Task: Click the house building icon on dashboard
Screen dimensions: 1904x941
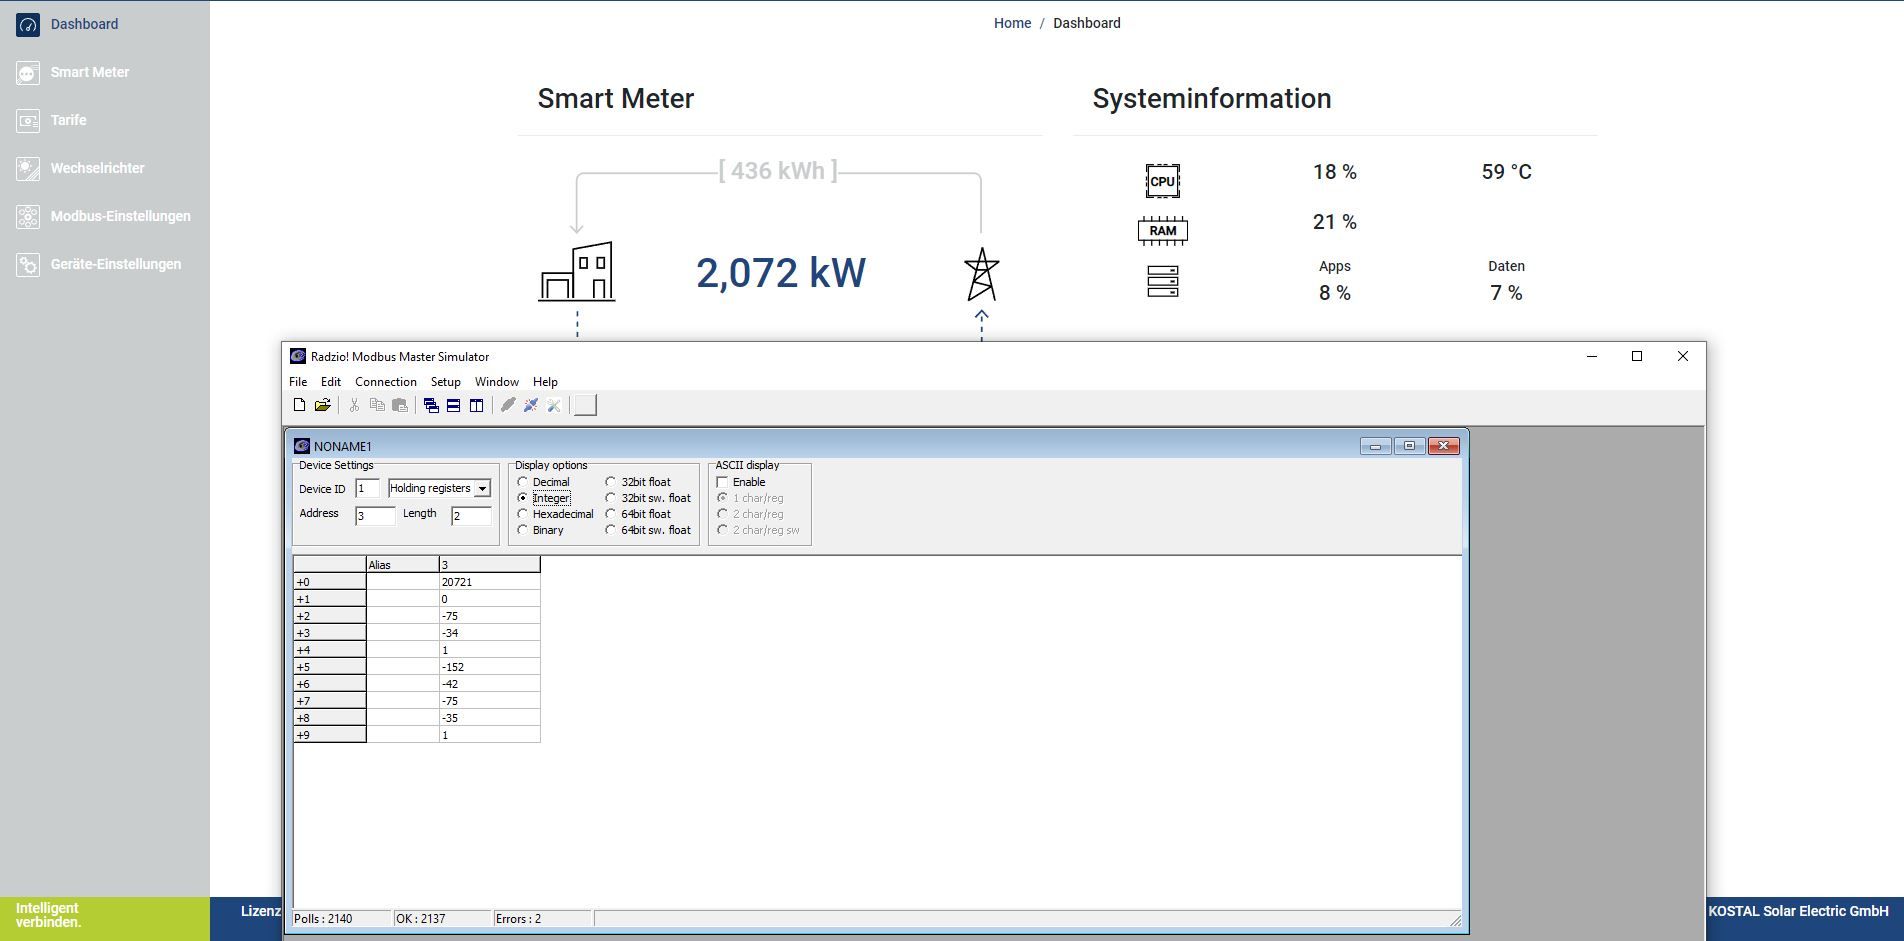Action: click(577, 271)
